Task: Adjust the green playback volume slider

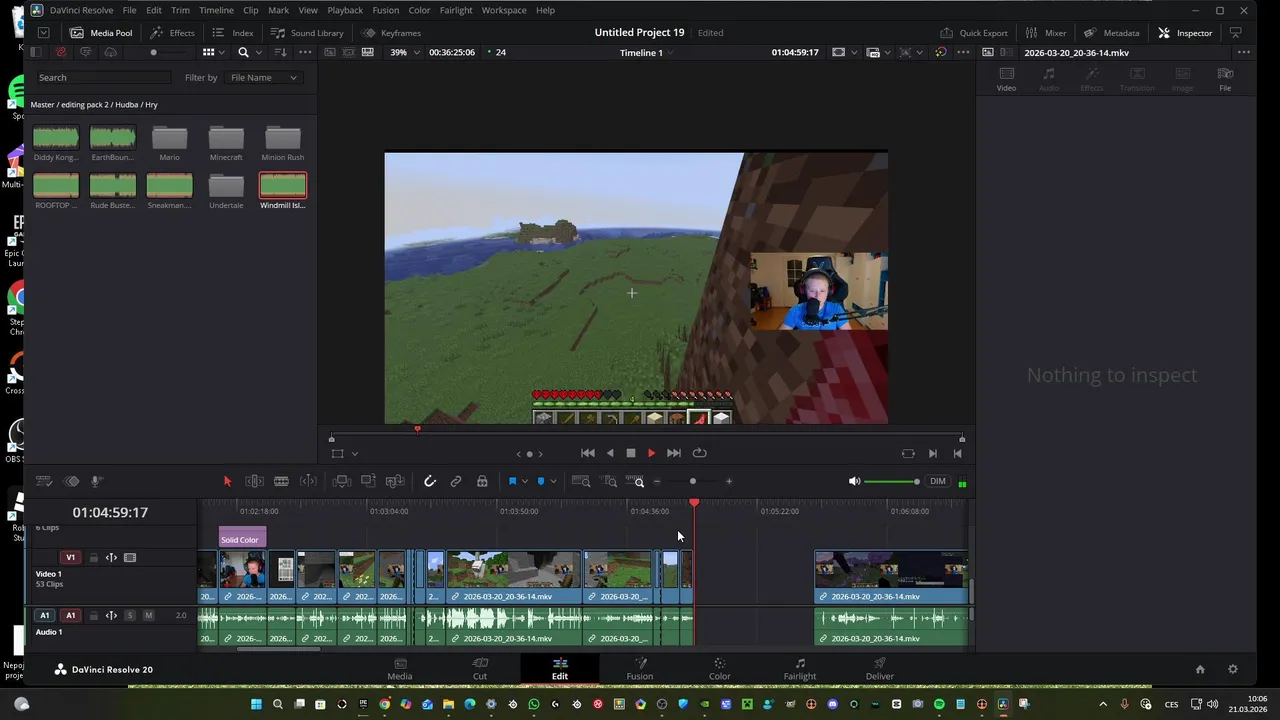Action: point(891,481)
